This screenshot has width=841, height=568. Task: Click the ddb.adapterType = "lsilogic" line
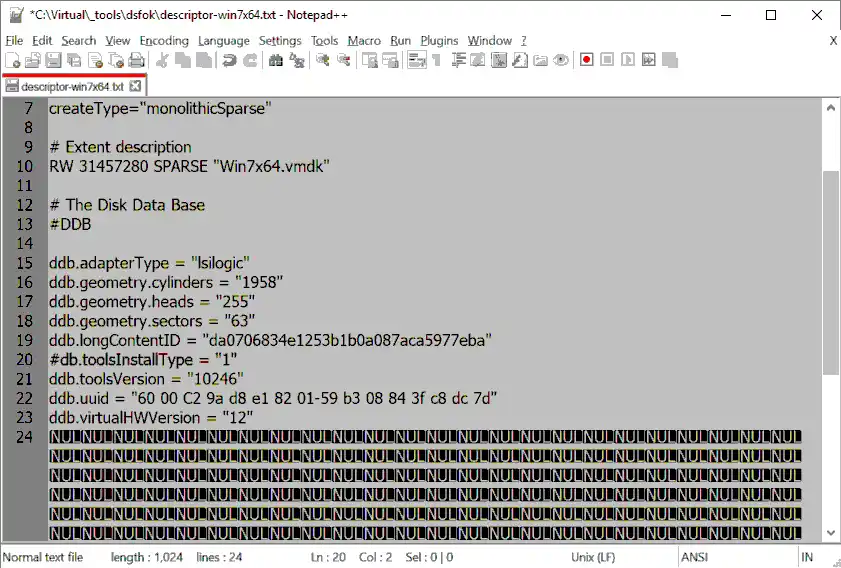click(x=150, y=263)
